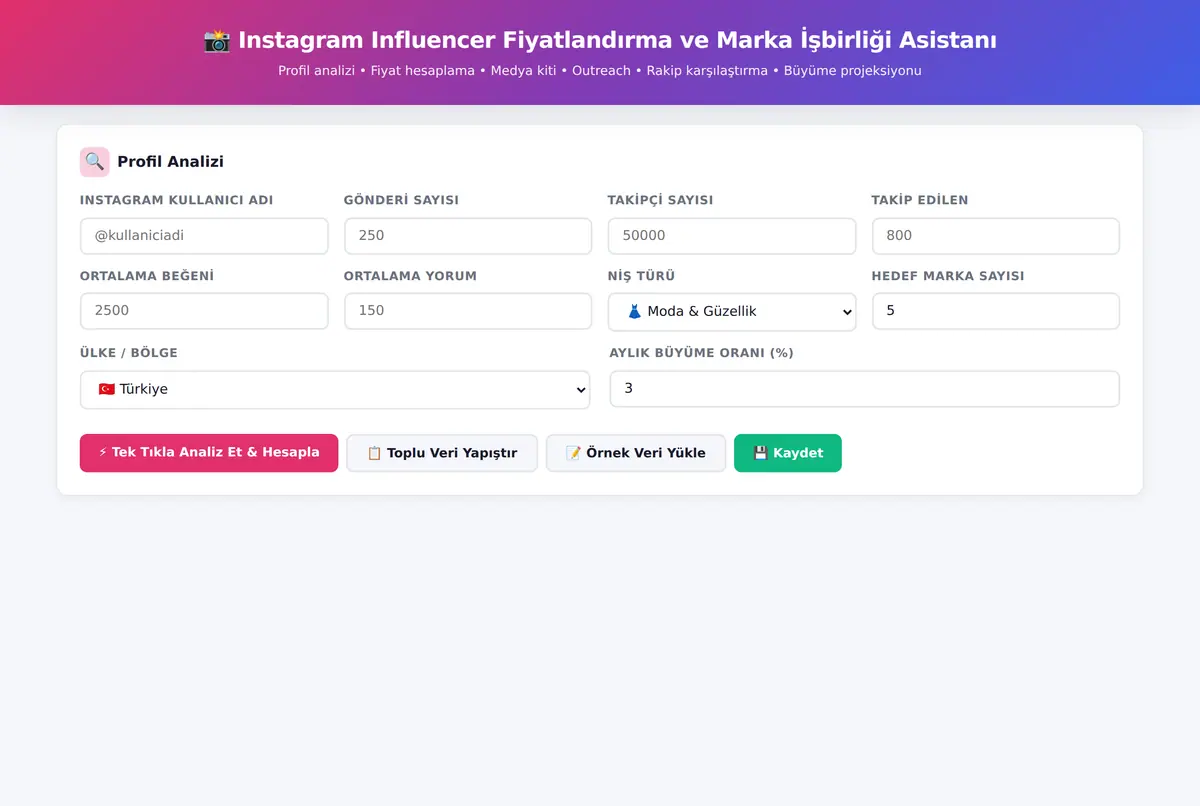The height and width of the screenshot is (806, 1200).
Task: Click the 'ORTALAMA YORUM' label
Action: (410, 276)
